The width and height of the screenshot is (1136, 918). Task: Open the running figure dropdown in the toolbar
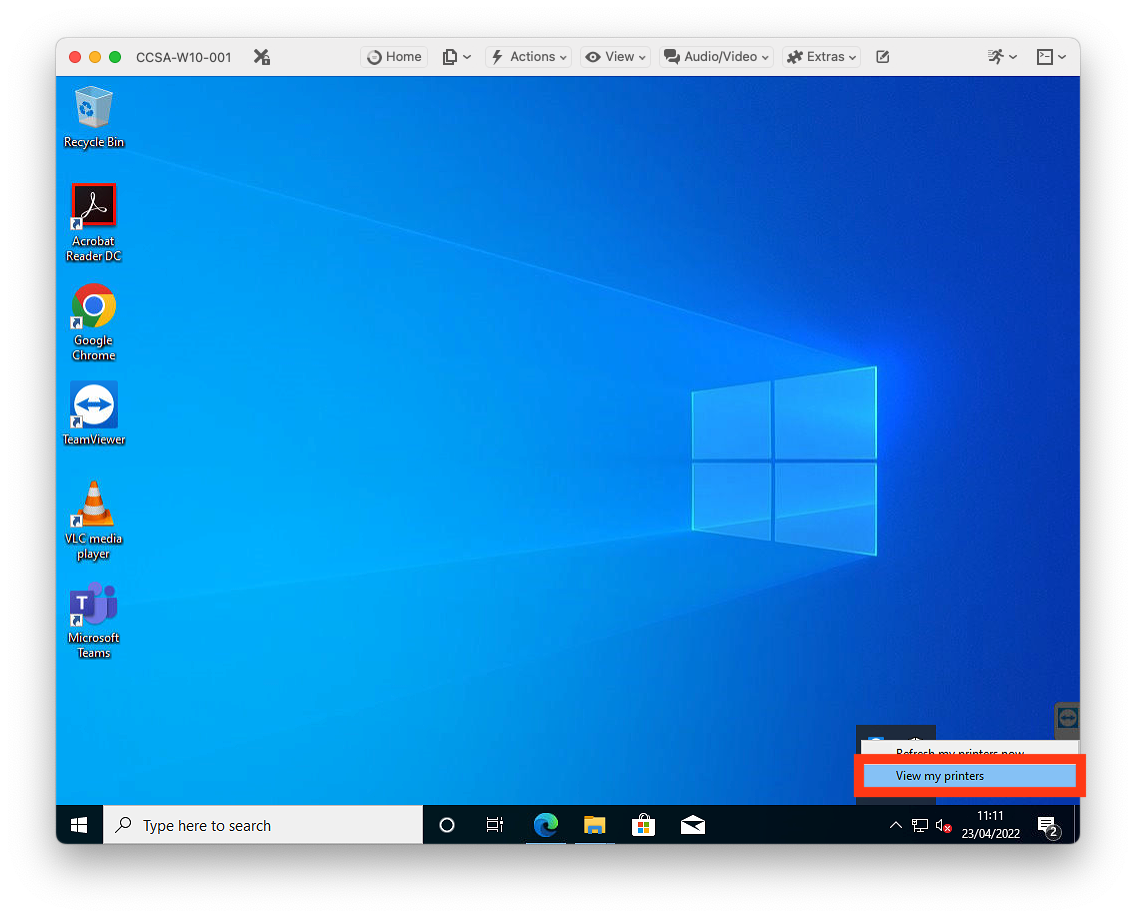pos(1002,57)
